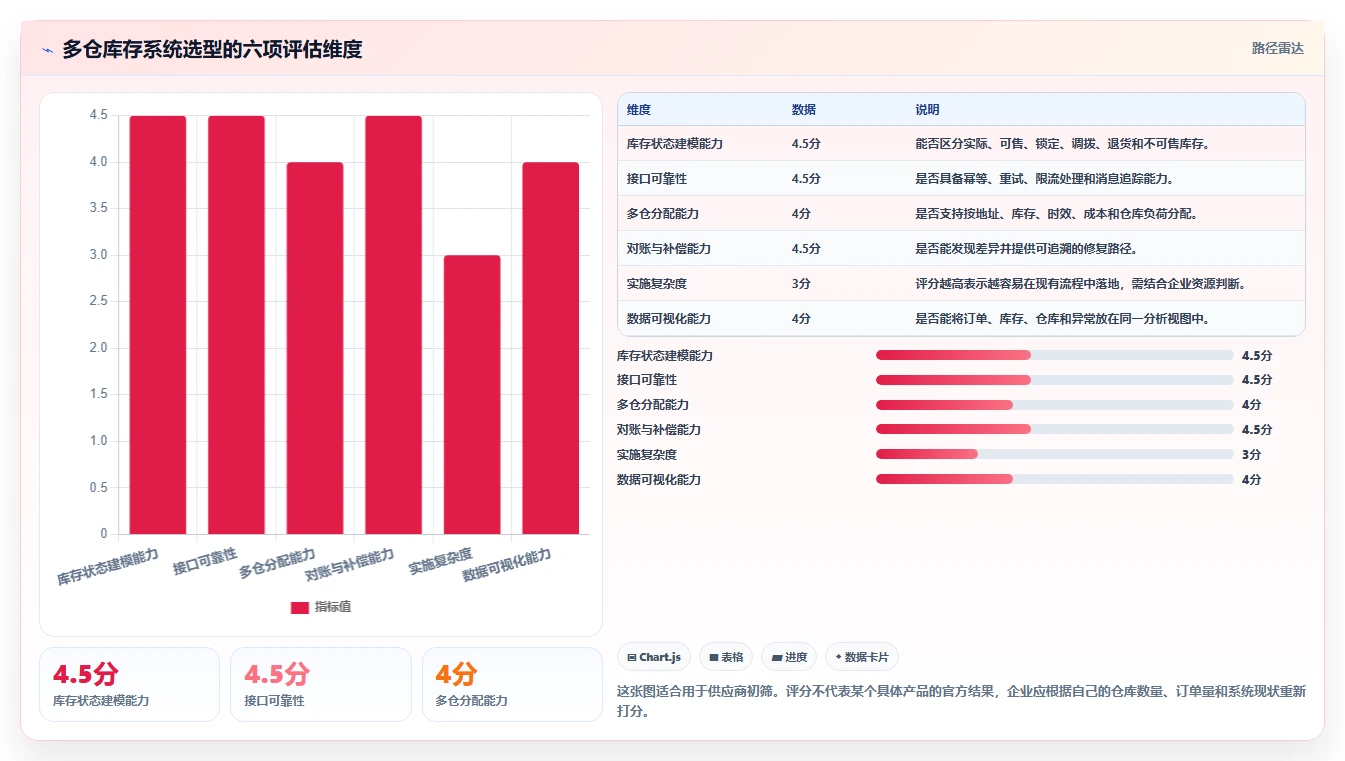This screenshot has height=761, width=1345.
Task: Click the 接口可靠性 label in the progress list
Action: click(647, 380)
